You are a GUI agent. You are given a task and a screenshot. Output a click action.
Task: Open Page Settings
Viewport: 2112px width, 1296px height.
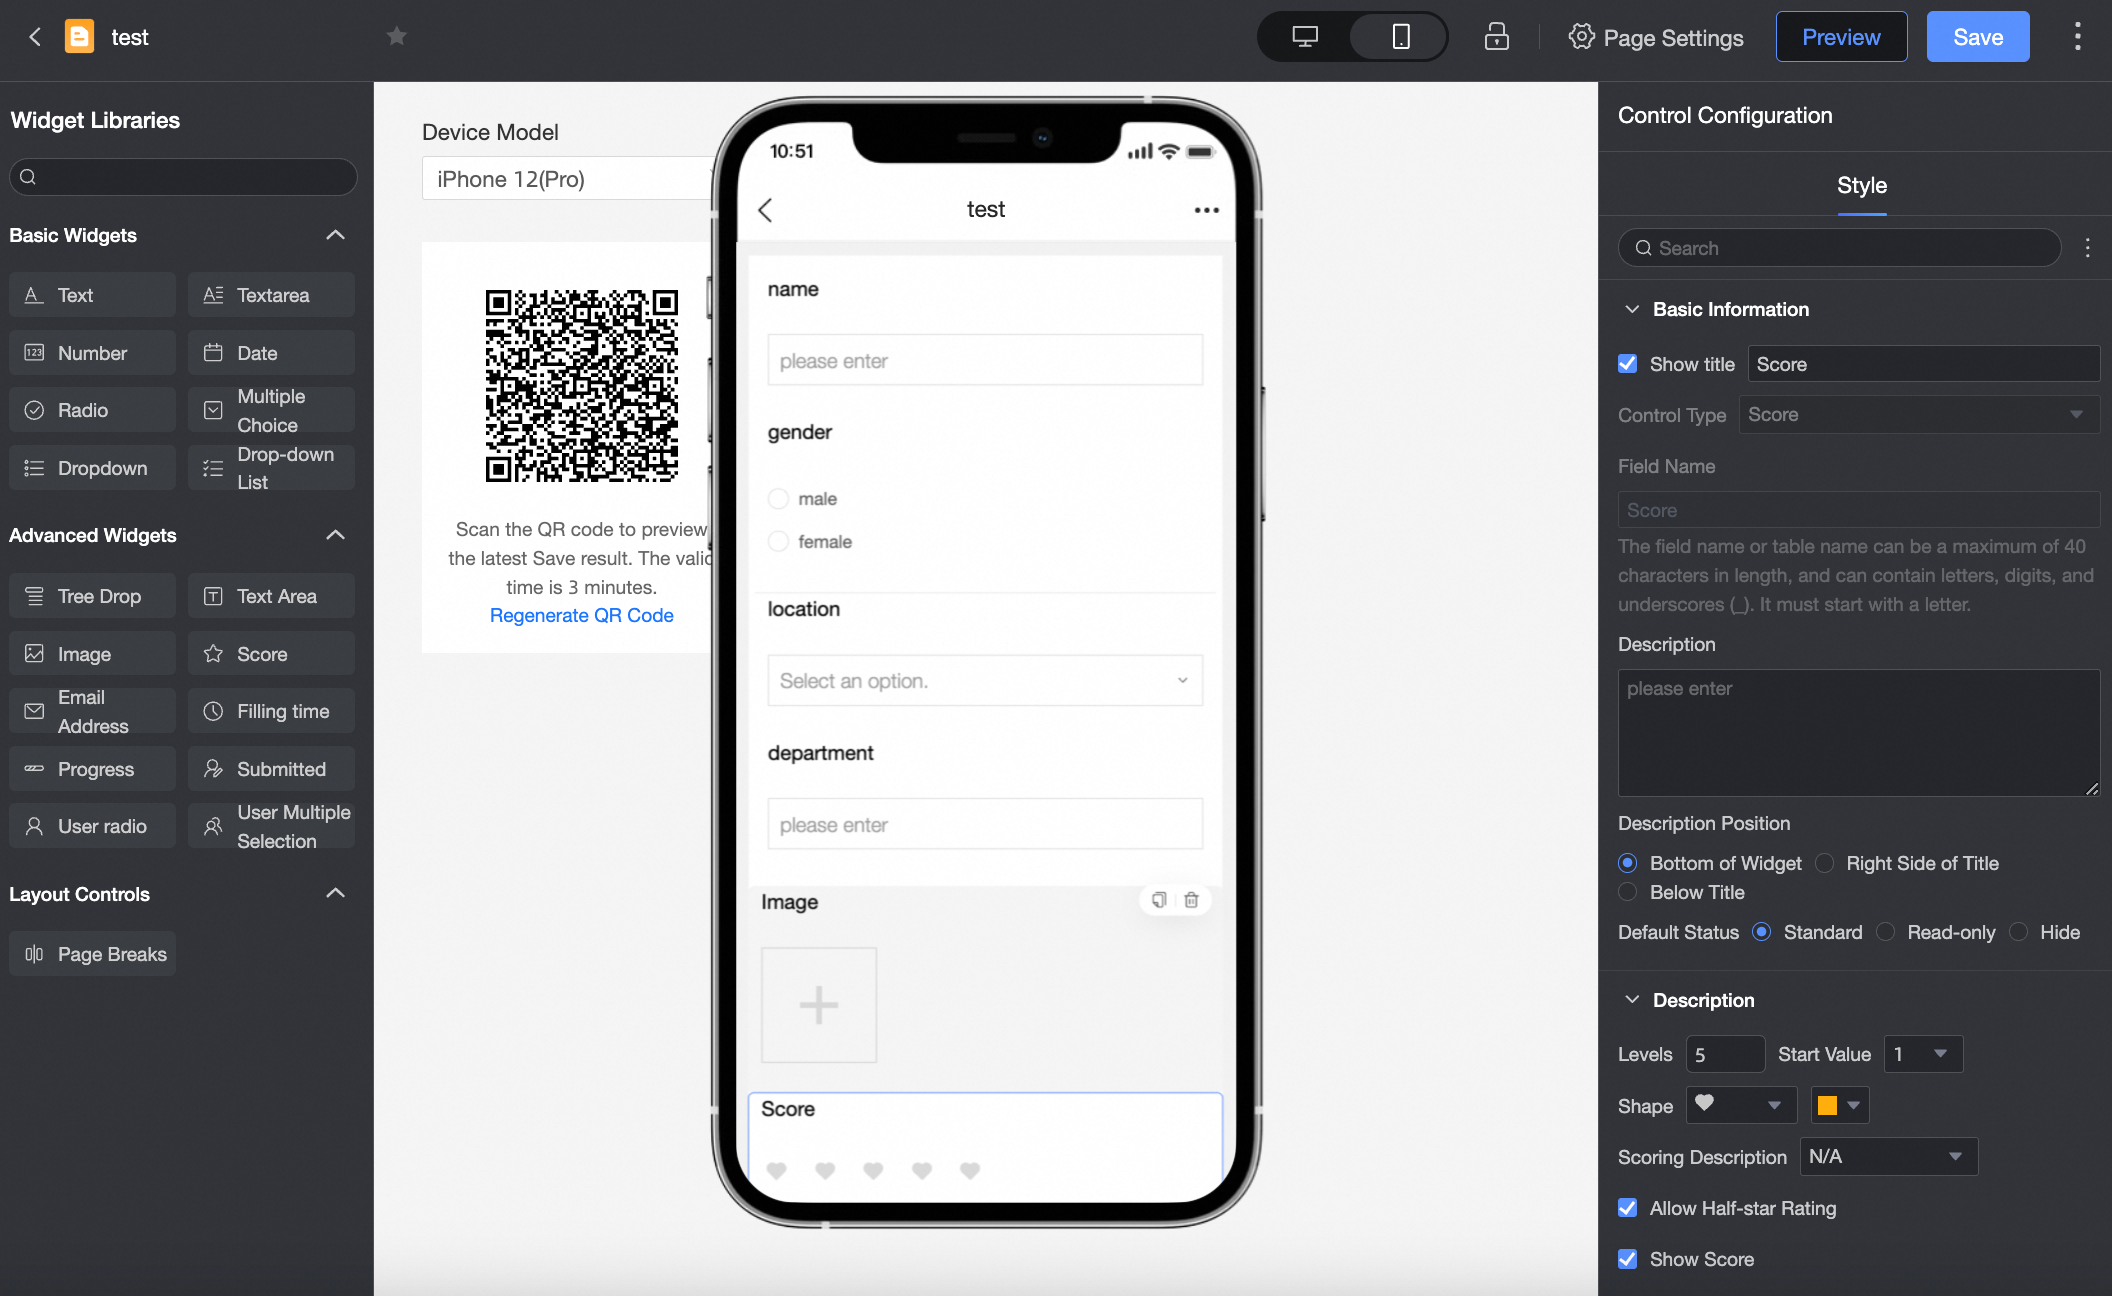tap(1656, 37)
